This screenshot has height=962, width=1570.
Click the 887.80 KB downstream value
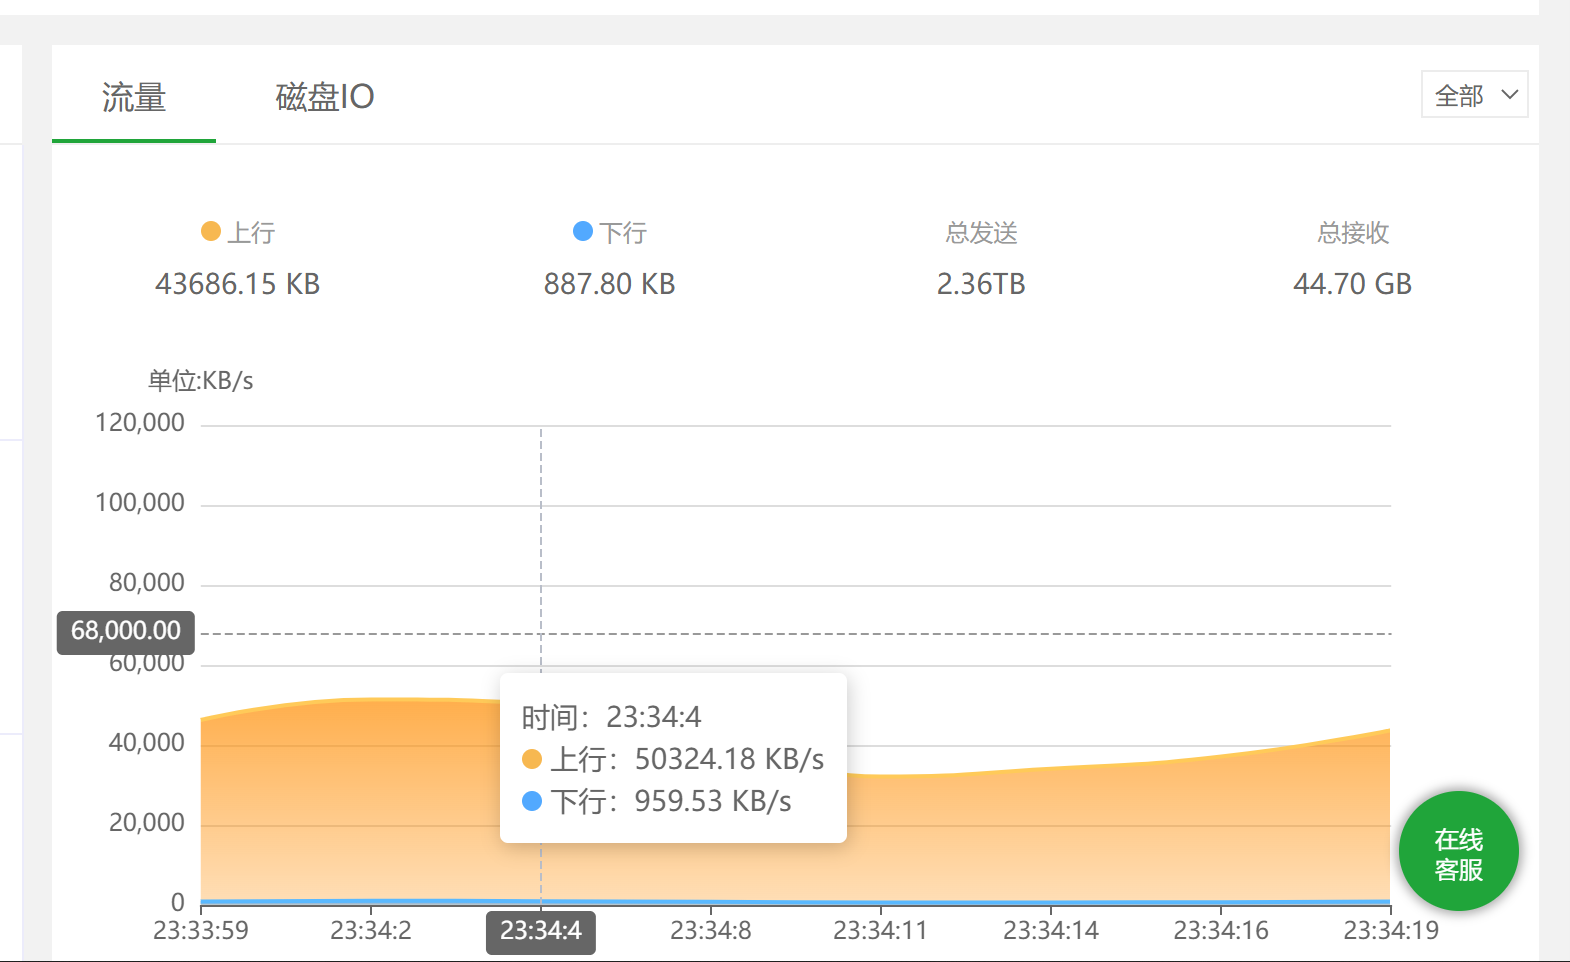click(610, 284)
